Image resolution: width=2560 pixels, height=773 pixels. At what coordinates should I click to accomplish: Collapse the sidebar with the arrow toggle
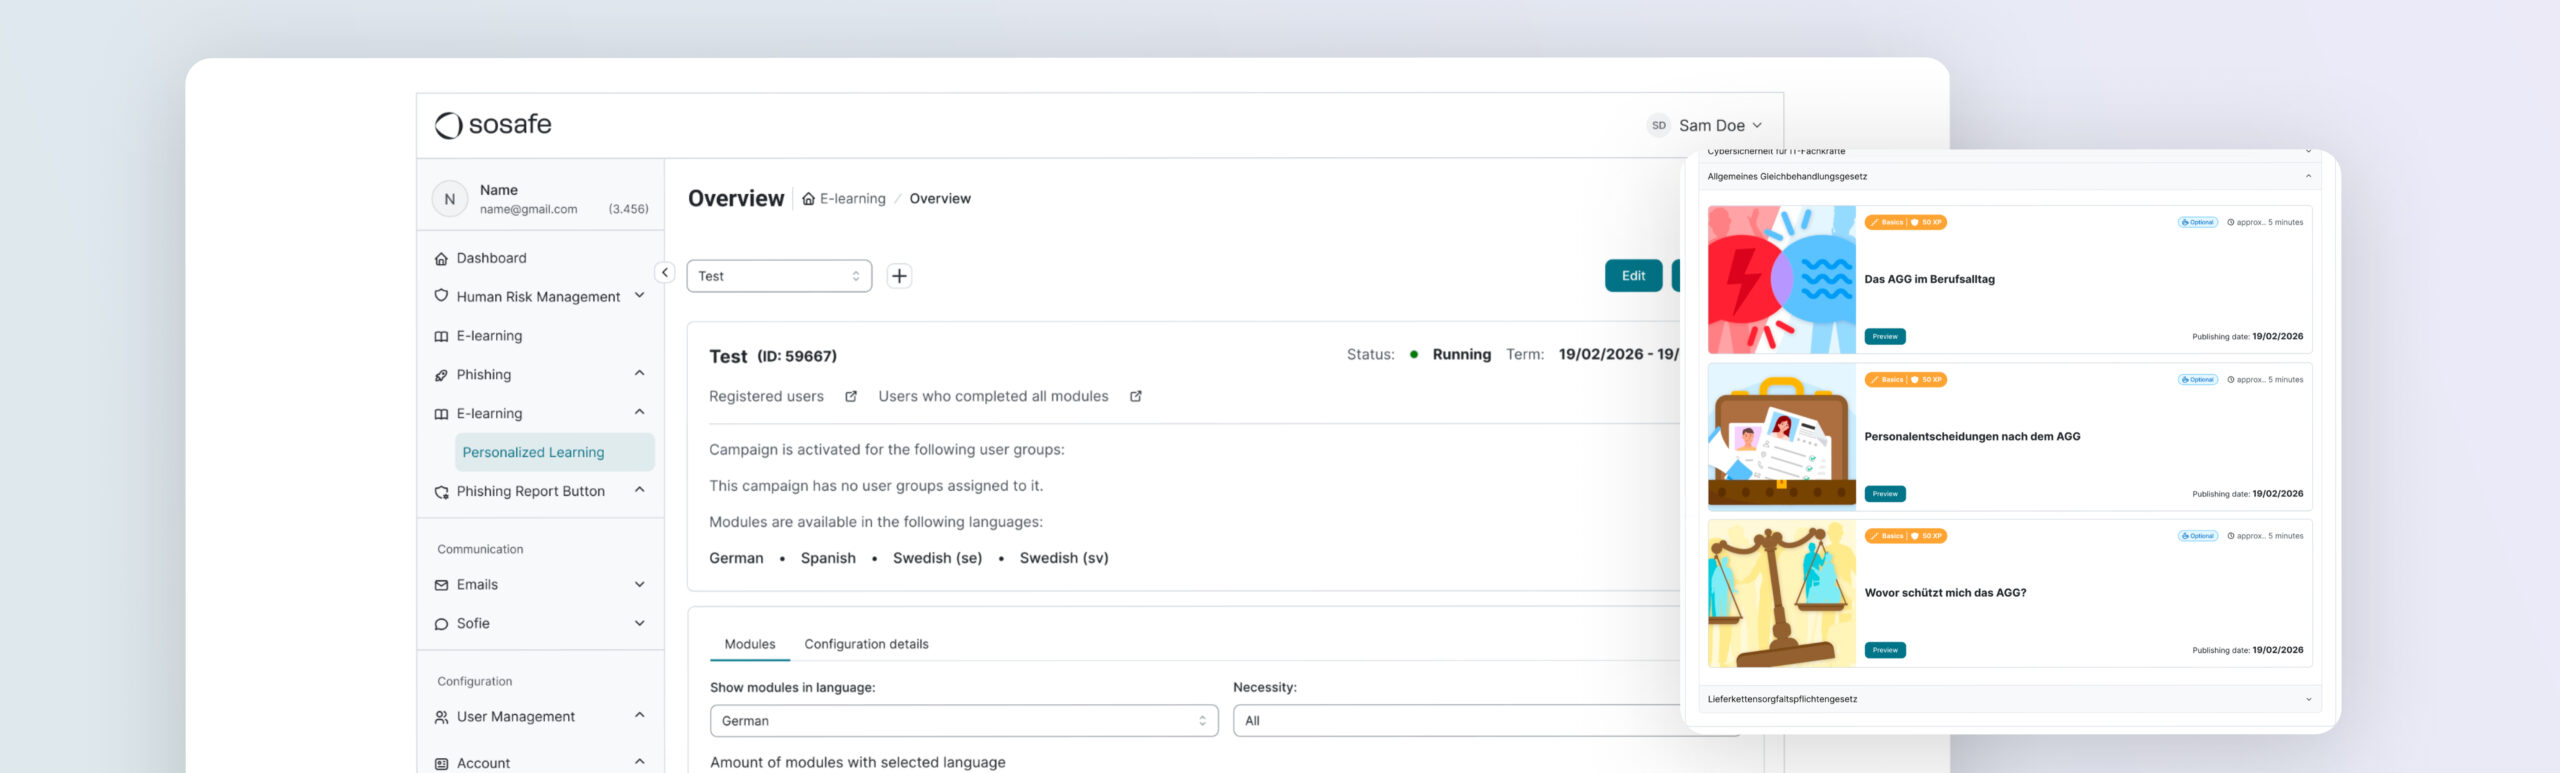coord(665,273)
